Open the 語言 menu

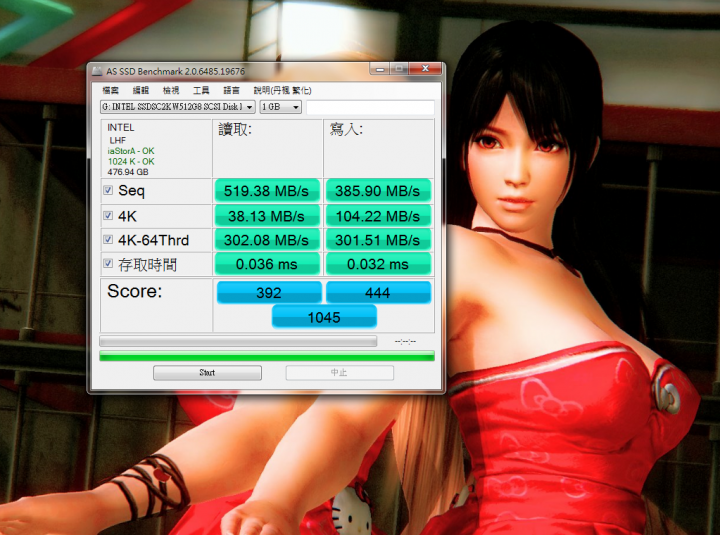(x=231, y=90)
